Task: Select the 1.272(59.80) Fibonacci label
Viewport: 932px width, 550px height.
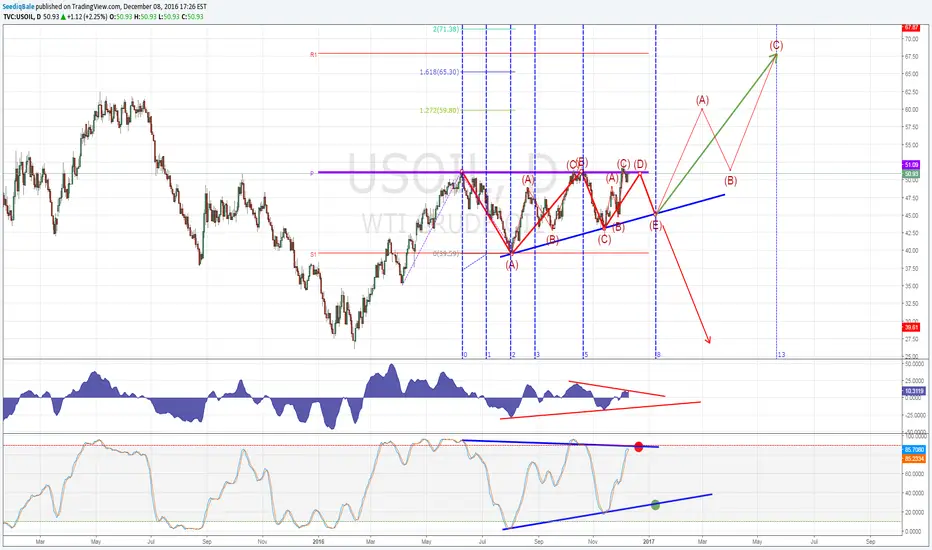Action: pos(439,110)
